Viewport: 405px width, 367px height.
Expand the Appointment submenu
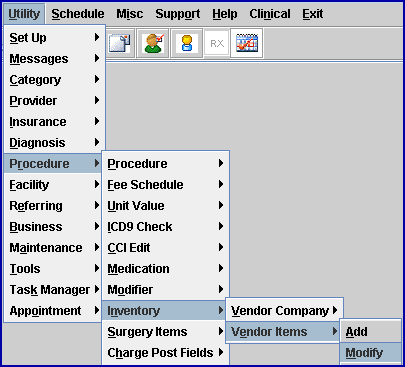point(53,311)
